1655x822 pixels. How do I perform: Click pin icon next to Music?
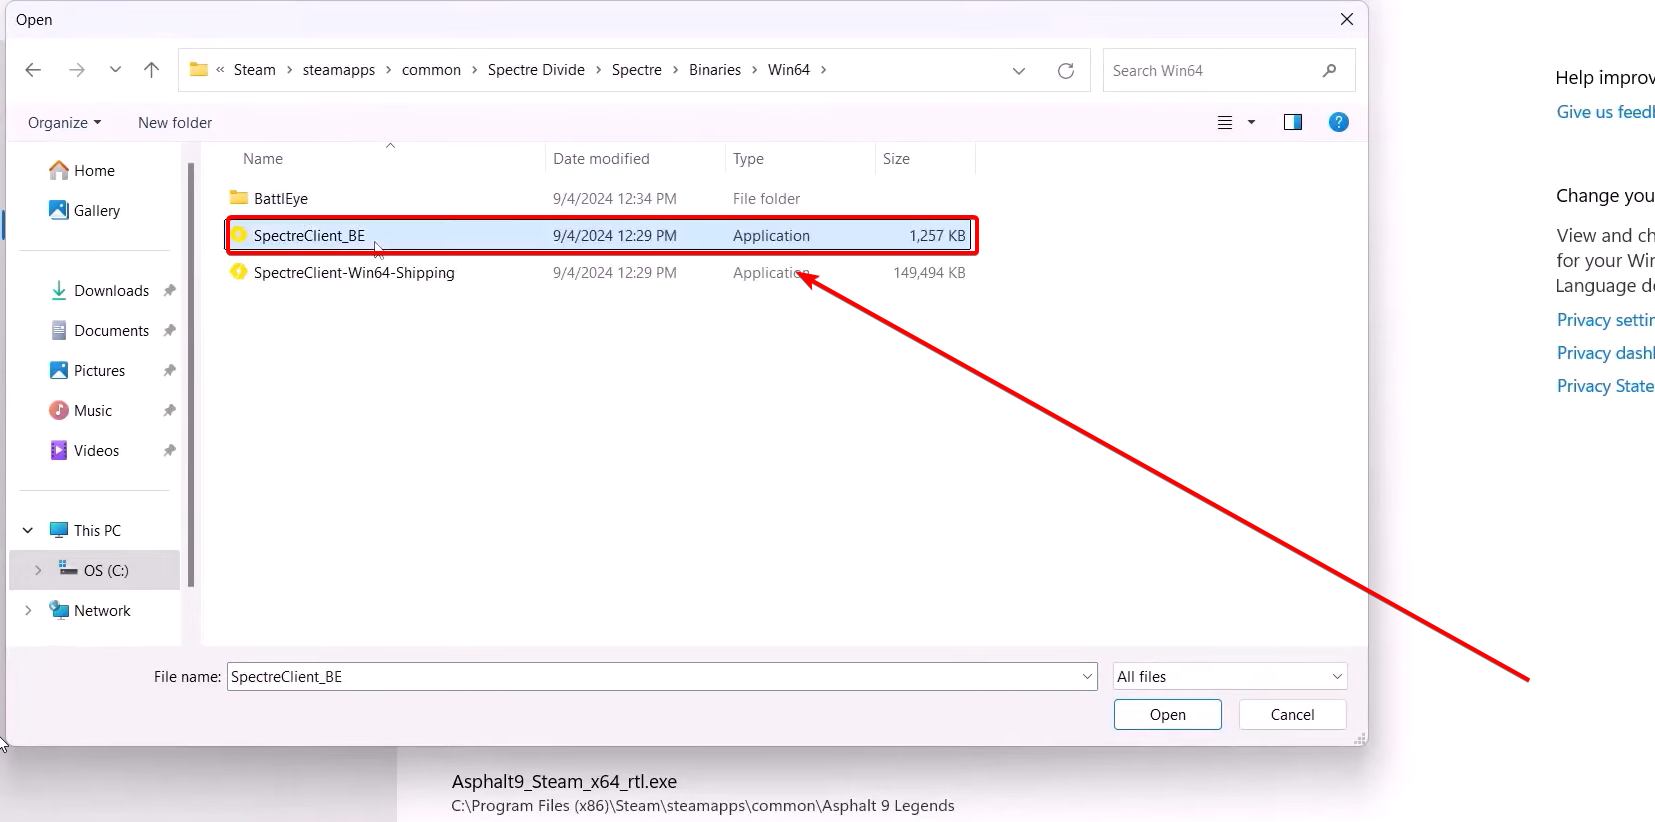[169, 411]
